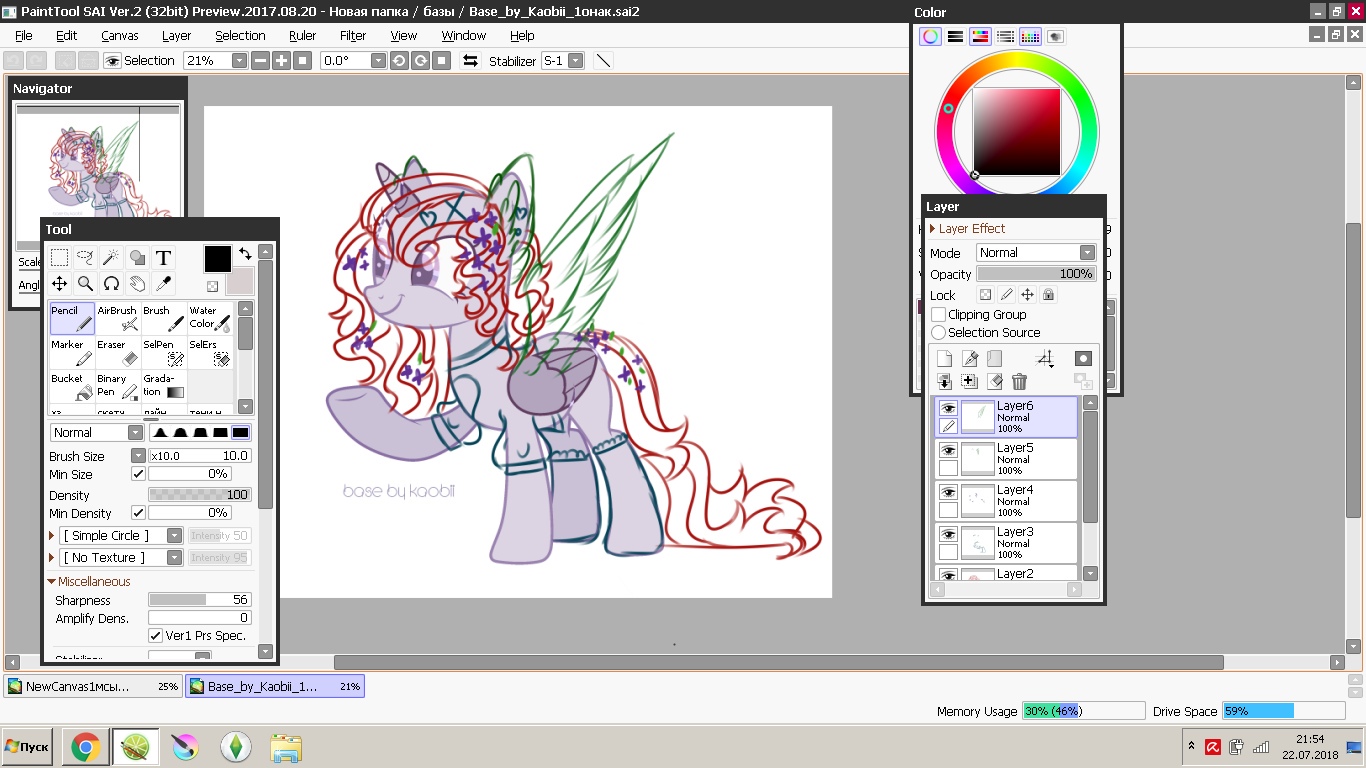Expand the Layer Effect section

click(933, 229)
